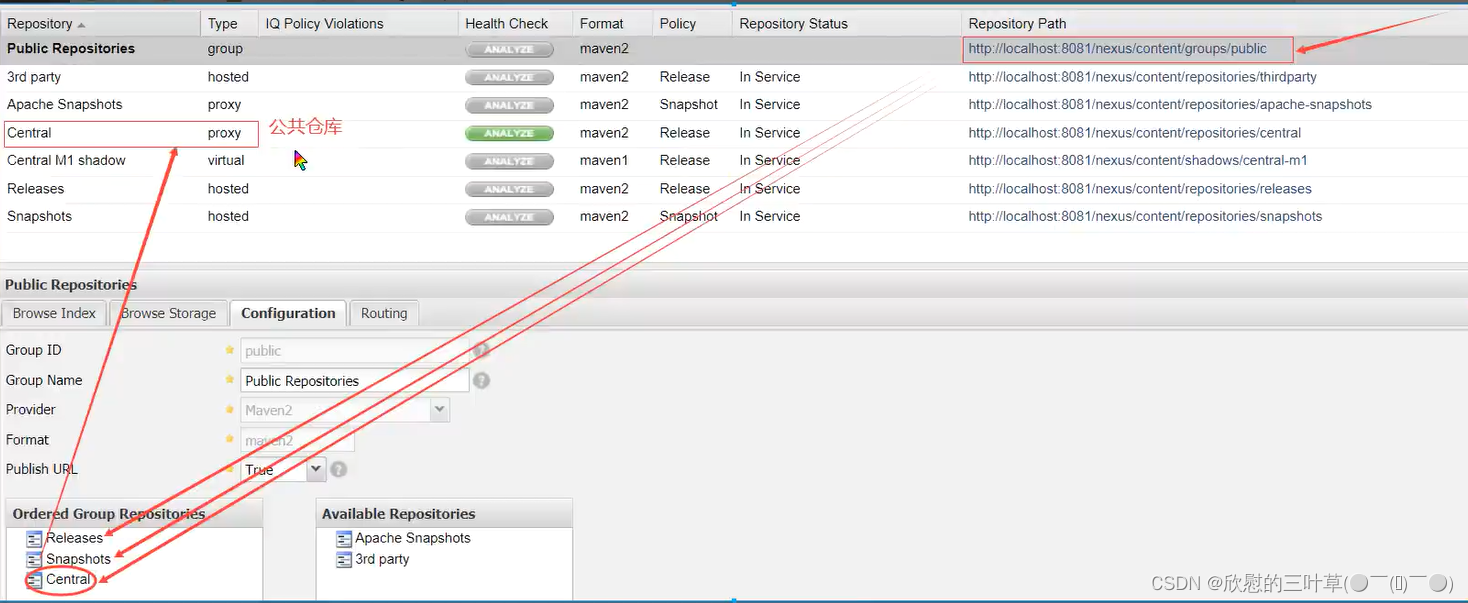This screenshot has height=603, width=1468.
Task: Open the repositories/releases URL link
Action: [x=1140, y=189]
